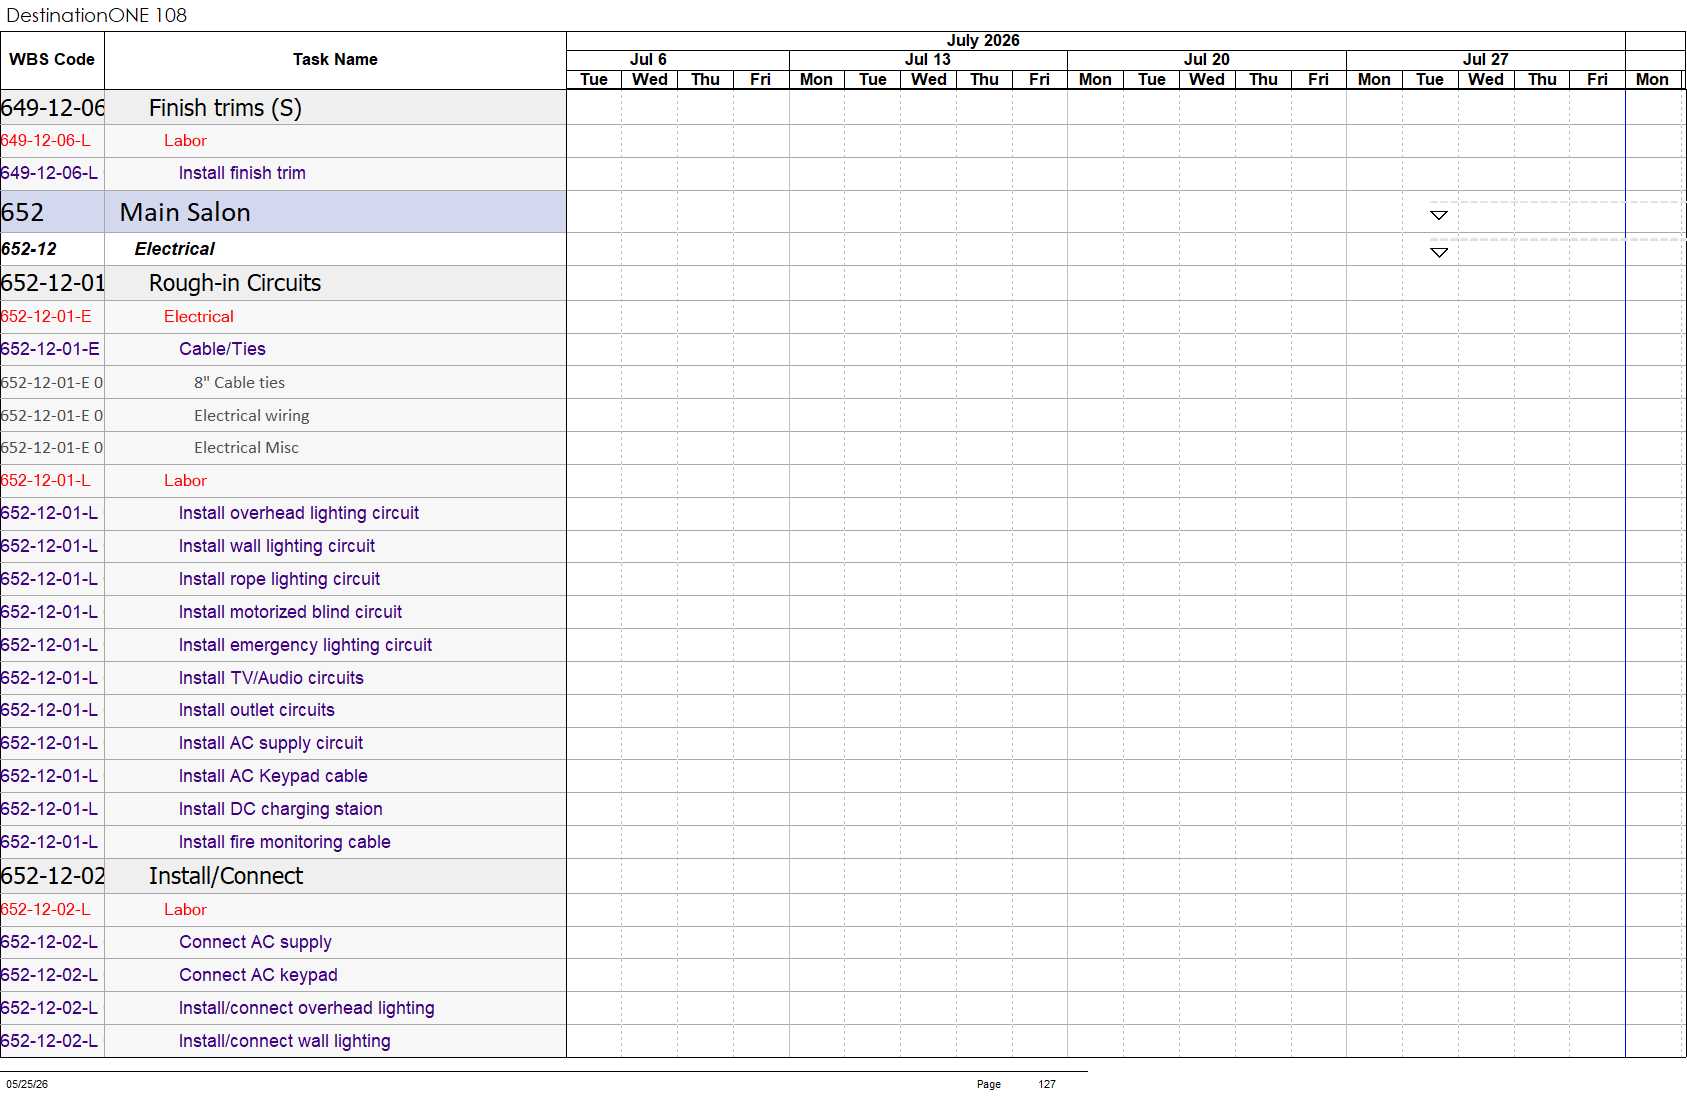Select the 'Finish trims (S)' task row
Screen dimensions: 1687x1097
click(283, 108)
